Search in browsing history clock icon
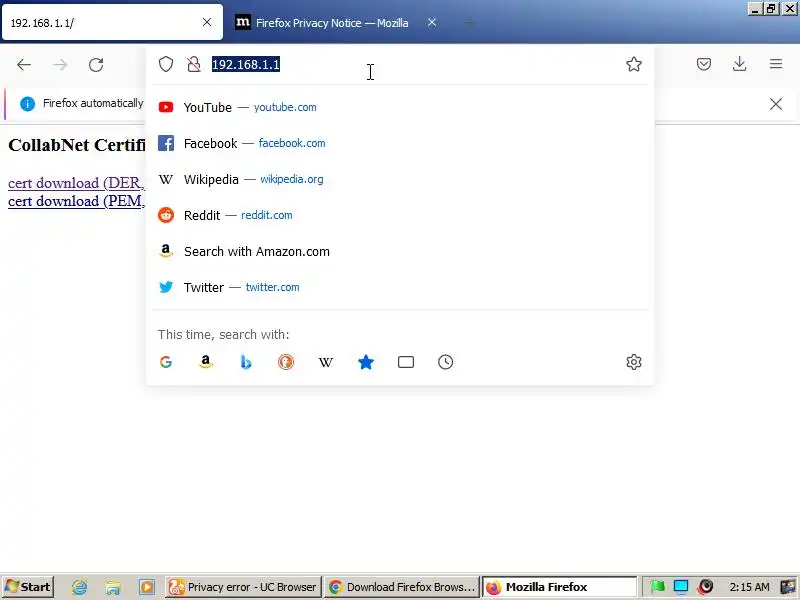The height and width of the screenshot is (600, 800). [445, 362]
